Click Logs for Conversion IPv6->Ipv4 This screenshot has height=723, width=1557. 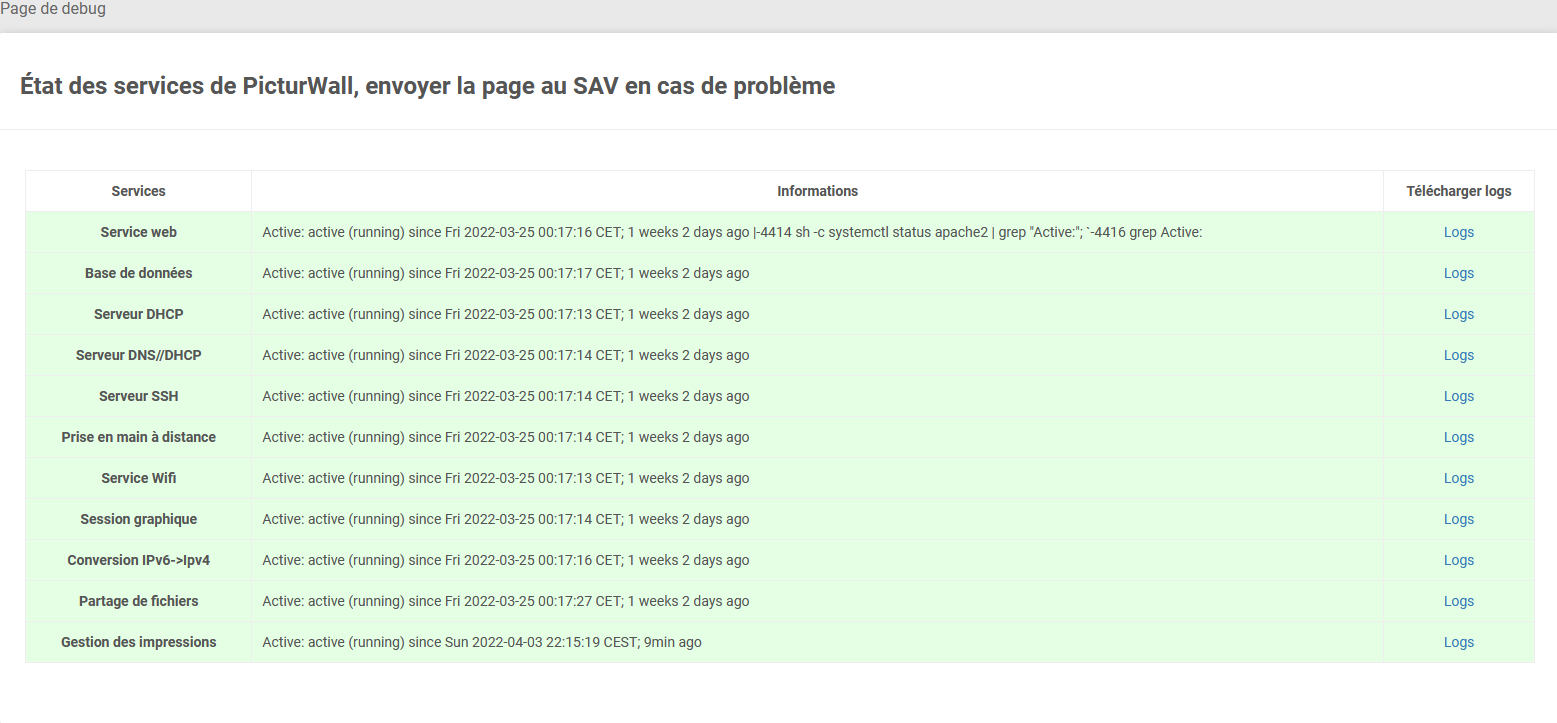1458,560
